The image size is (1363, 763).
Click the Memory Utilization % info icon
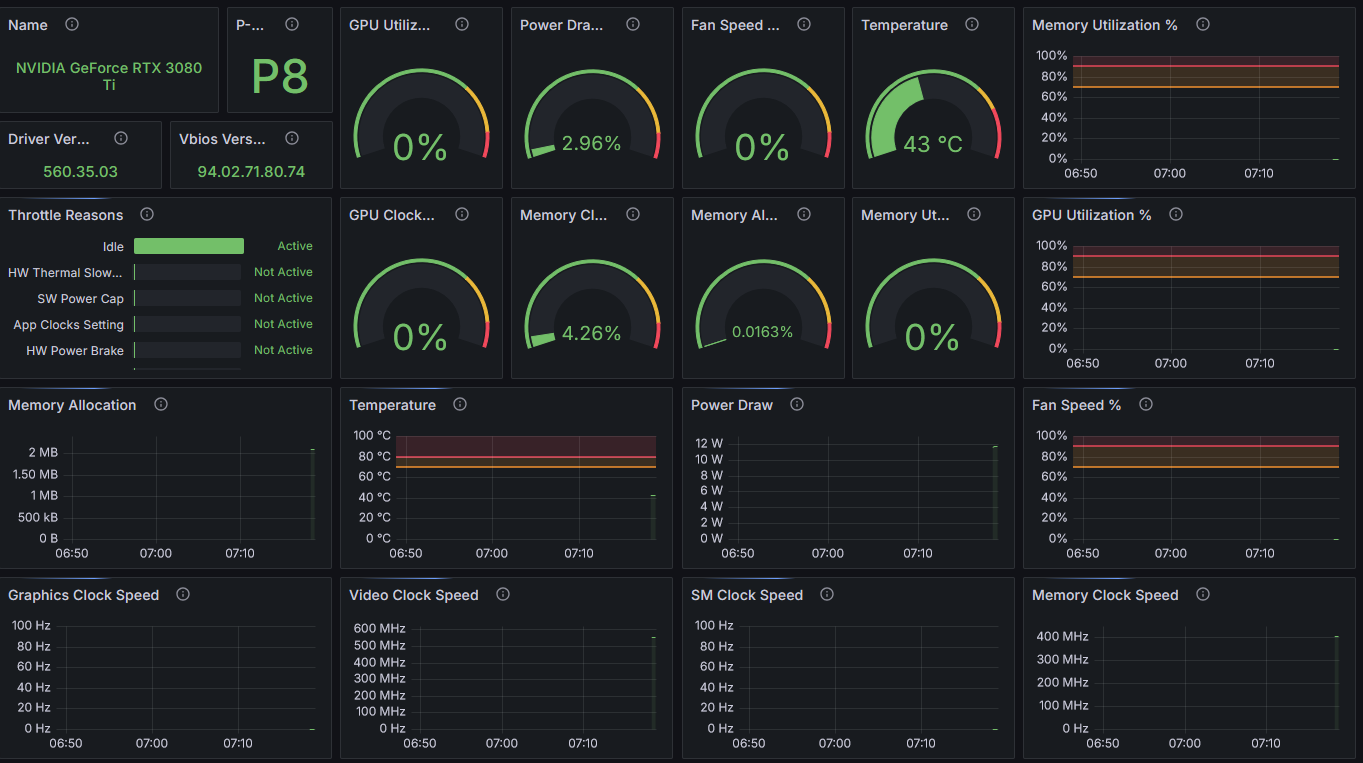point(1201,25)
